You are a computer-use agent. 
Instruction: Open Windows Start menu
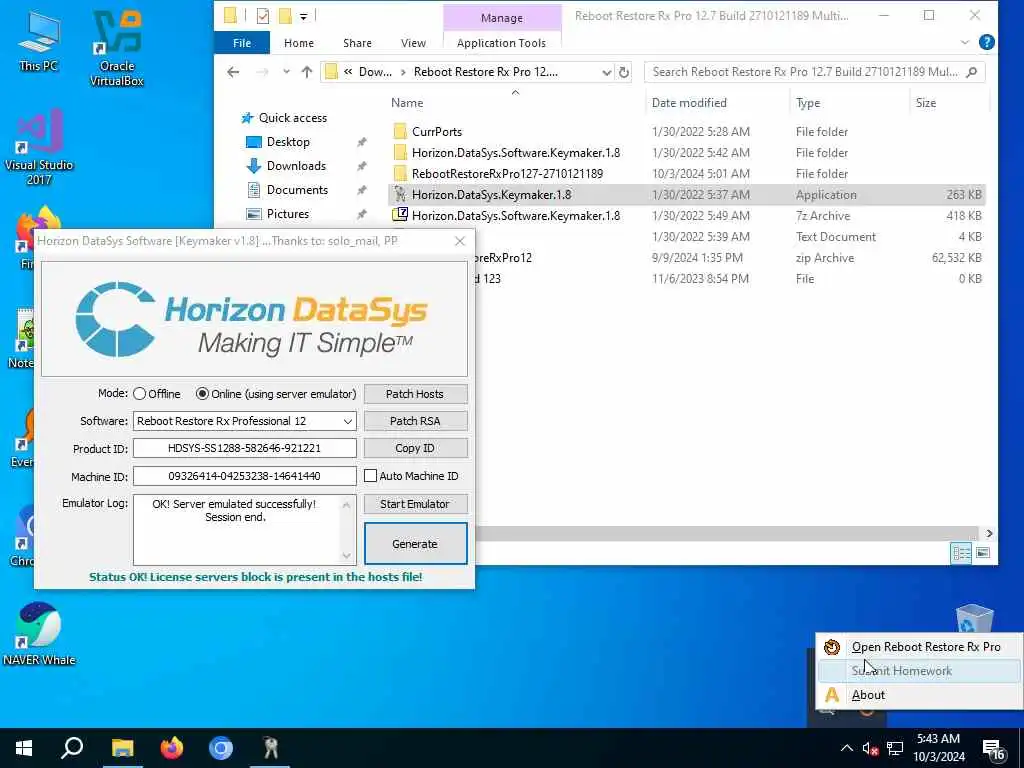[24, 748]
